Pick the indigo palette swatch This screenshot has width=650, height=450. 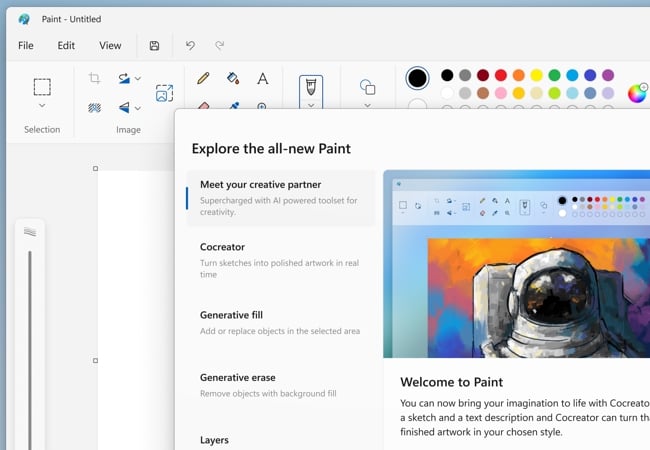click(x=590, y=75)
